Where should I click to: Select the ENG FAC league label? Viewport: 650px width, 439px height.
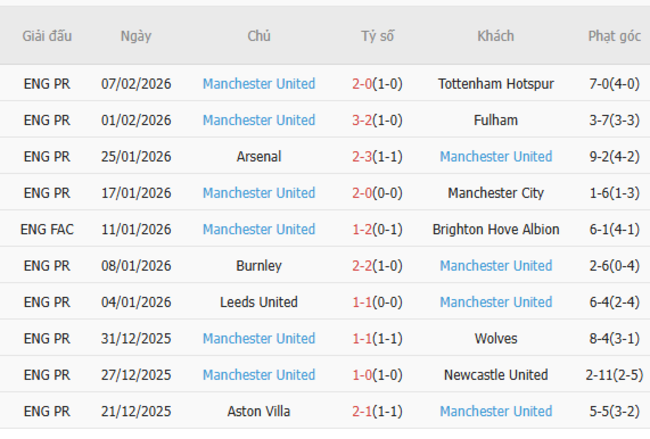[x=47, y=229]
